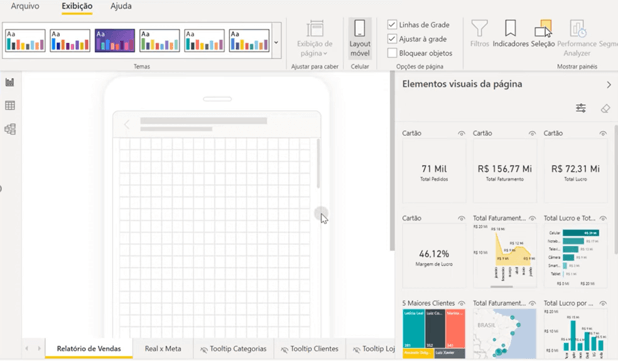Viewport: 618px width, 361px height.
Task: Toggle visibility of the 5 Maiores Clientes visual
Action: [x=461, y=303]
